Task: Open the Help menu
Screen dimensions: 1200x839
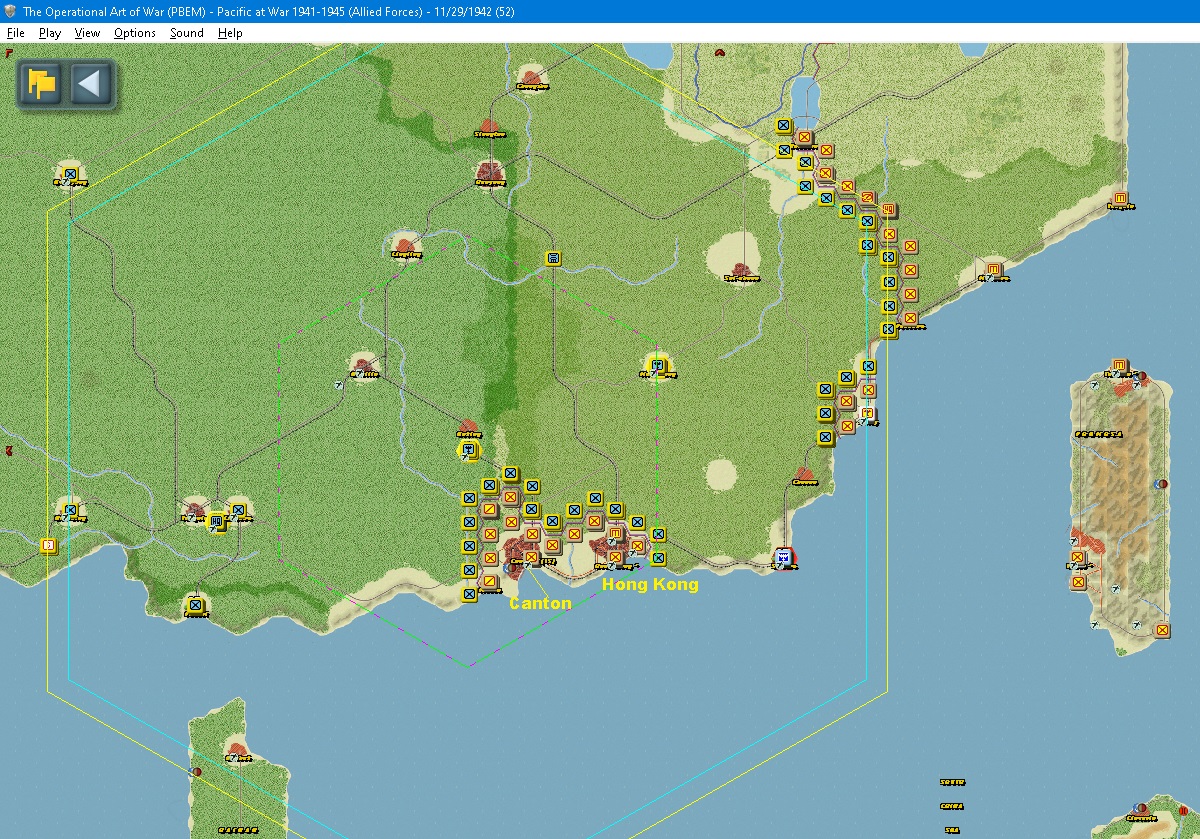Action: [x=230, y=33]
